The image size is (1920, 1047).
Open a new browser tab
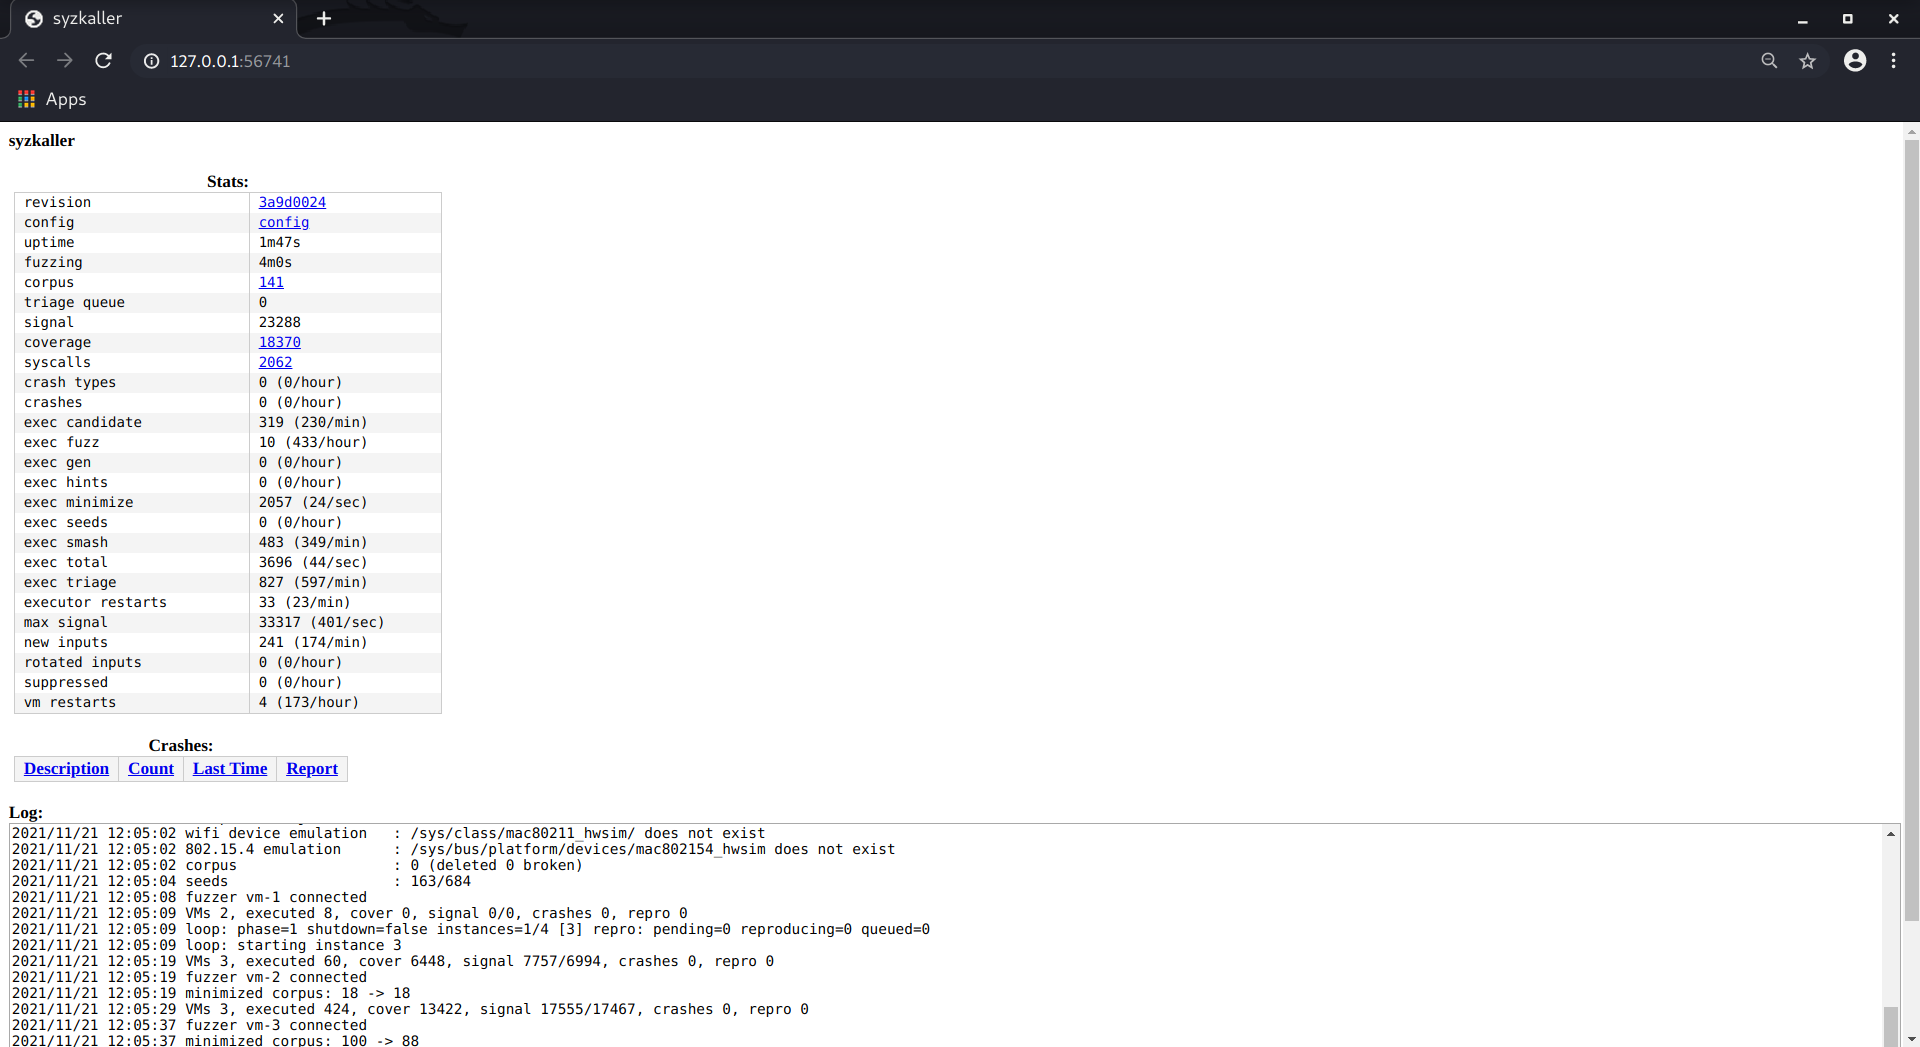pyautogui.click(x=324, y=19)
